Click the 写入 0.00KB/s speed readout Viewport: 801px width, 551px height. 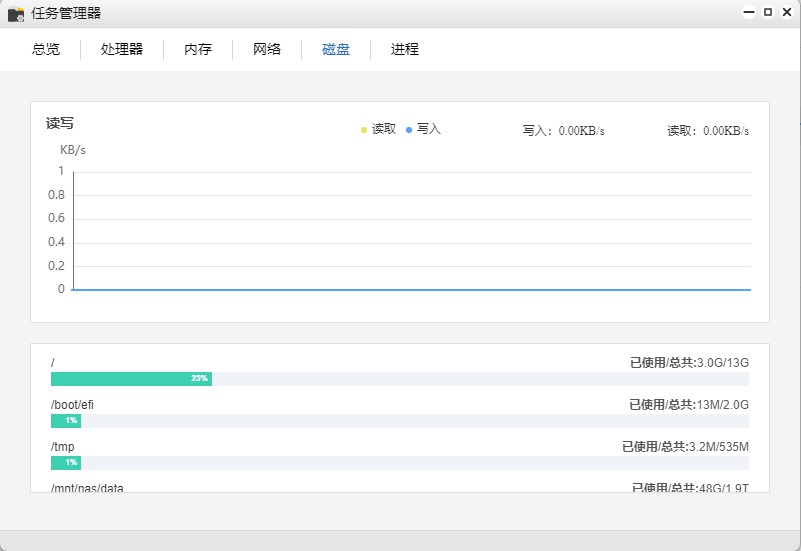click(x=563, y=131)
